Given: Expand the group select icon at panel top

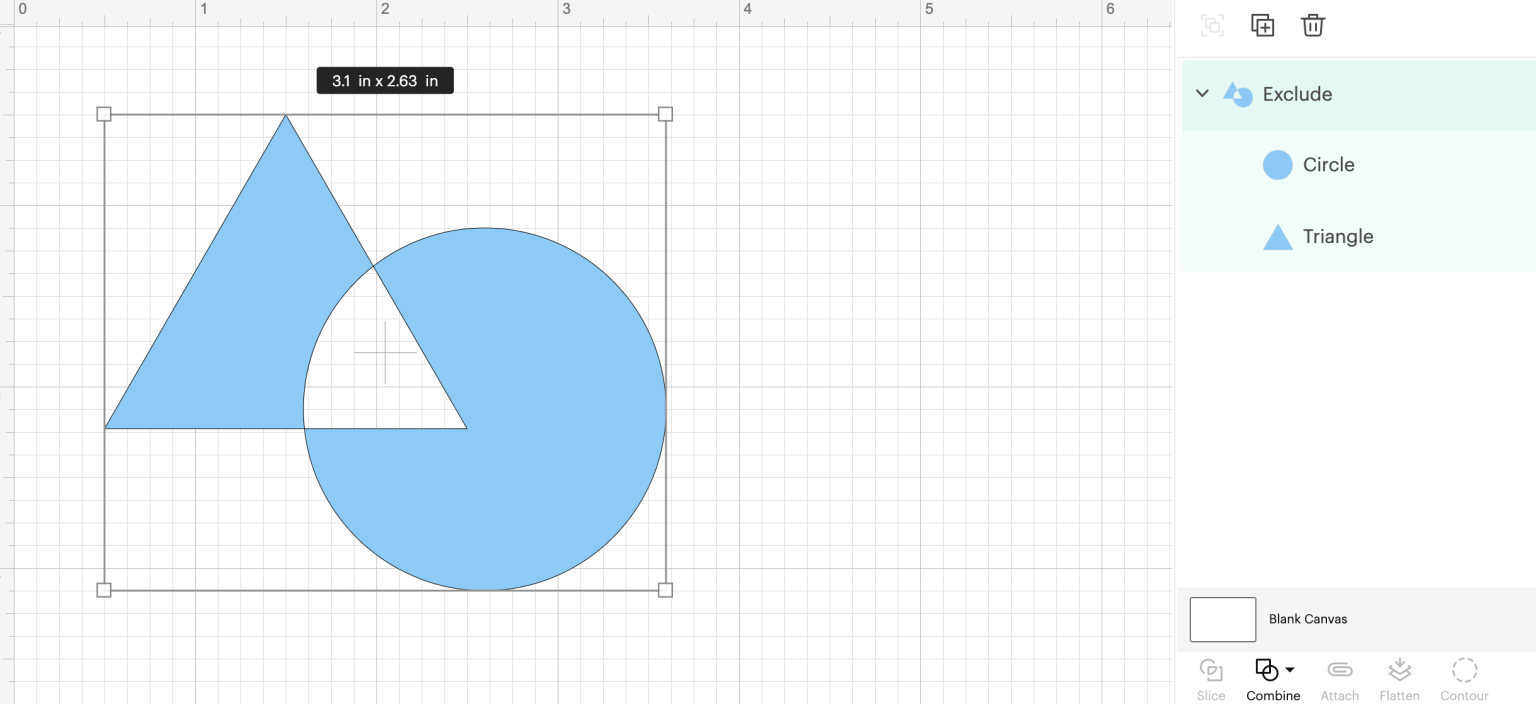Looking at the screenshot, I should 1211,25.
